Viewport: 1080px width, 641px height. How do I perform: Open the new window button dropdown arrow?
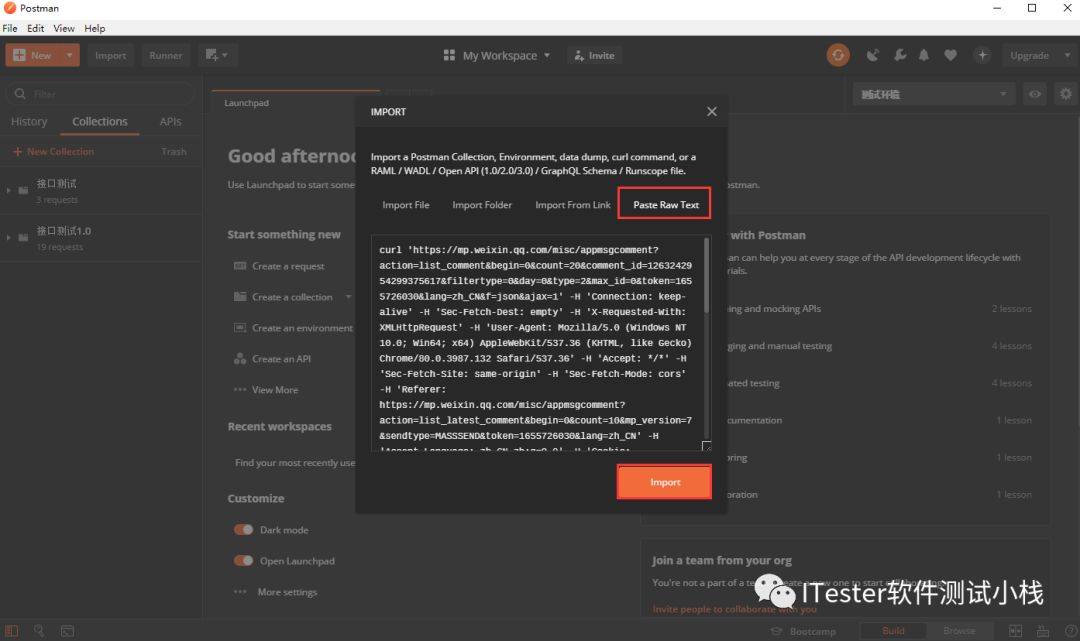225,55
